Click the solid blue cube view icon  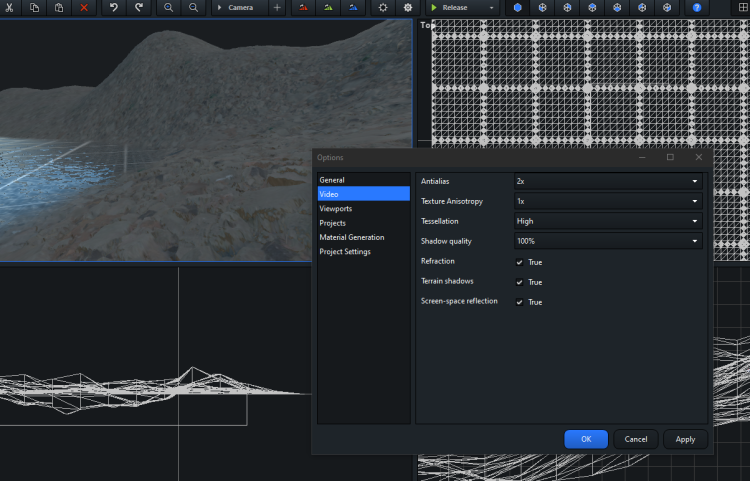518,7
